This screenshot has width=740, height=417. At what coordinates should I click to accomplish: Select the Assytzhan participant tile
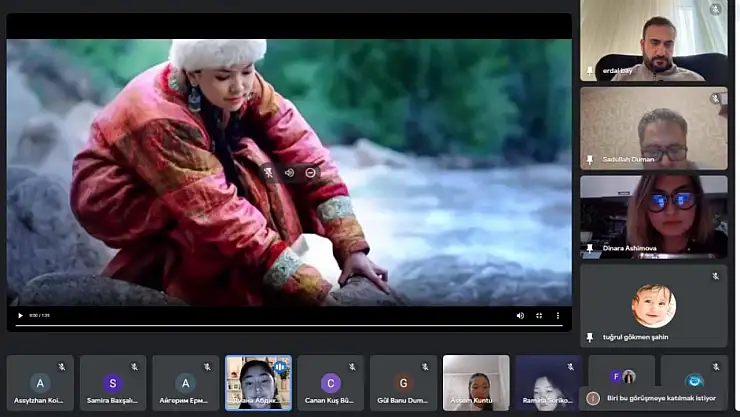point(40,383)
